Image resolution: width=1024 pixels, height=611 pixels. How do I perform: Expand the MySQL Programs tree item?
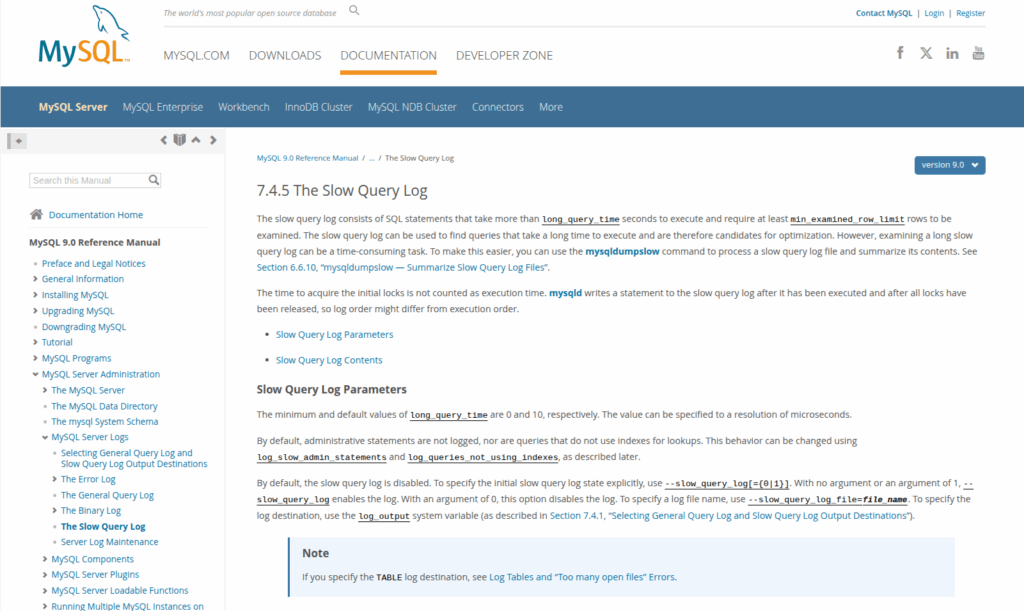[36, 357]
